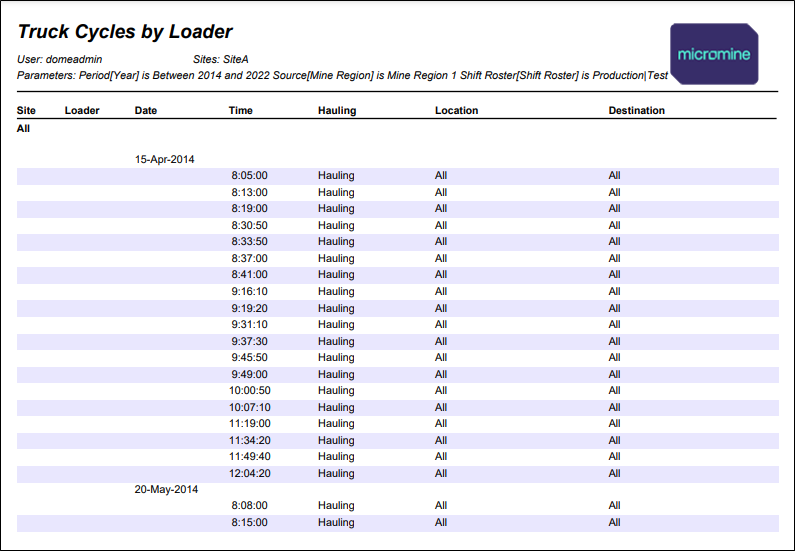The width and height of the screenshot is (795, 551).
Task: Click the 9:45:50 time cell
Action: point(249,357)
